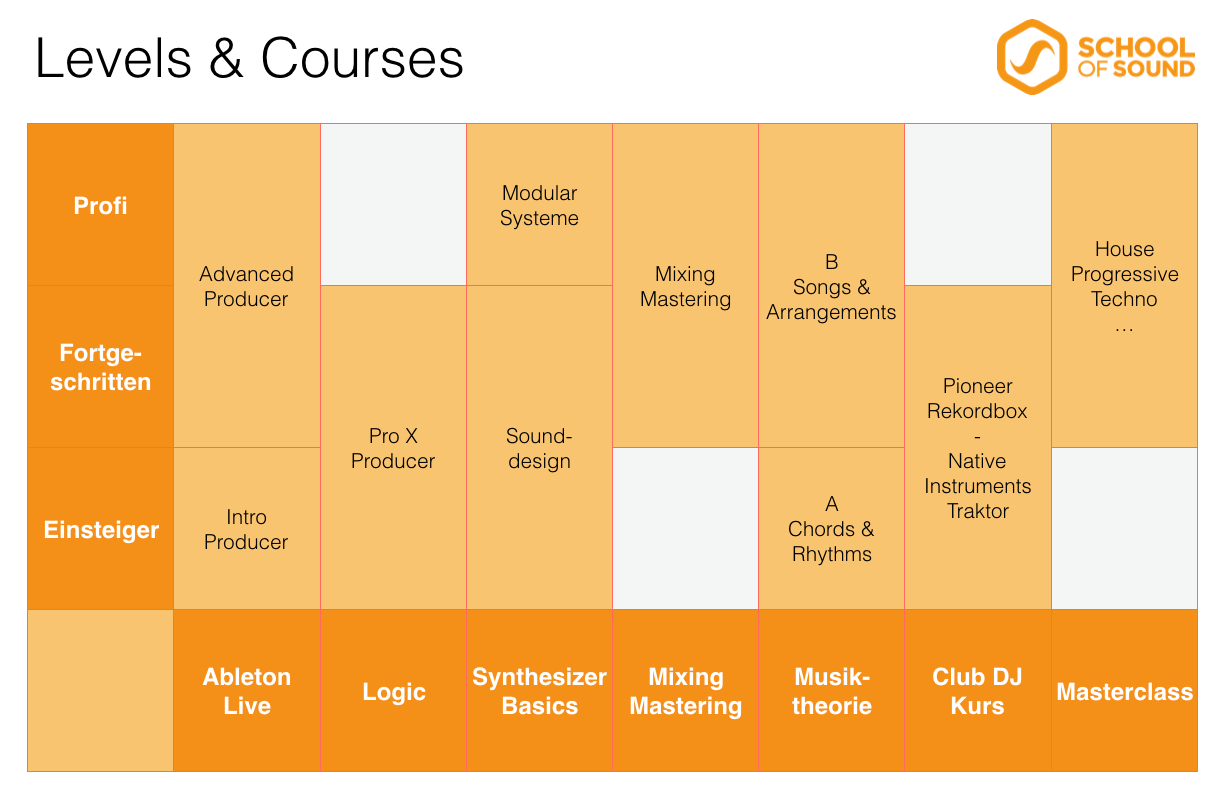1229x801 pixels.
Task: Open the Club DJ Kurs header
Action: tap(978, 691)
